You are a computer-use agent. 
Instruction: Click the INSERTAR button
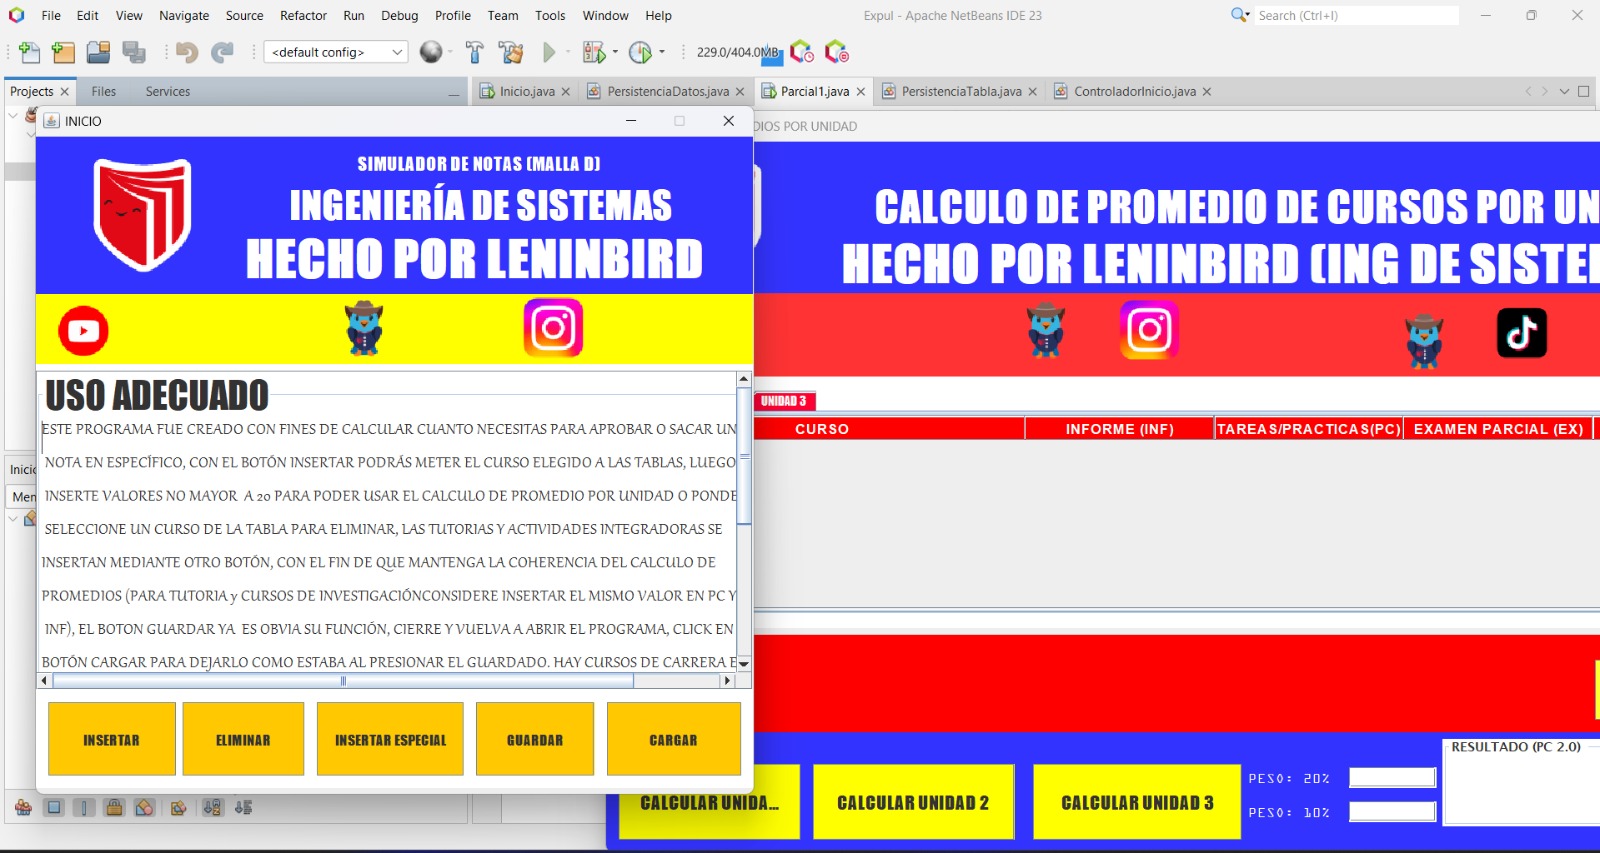(112, 739)
